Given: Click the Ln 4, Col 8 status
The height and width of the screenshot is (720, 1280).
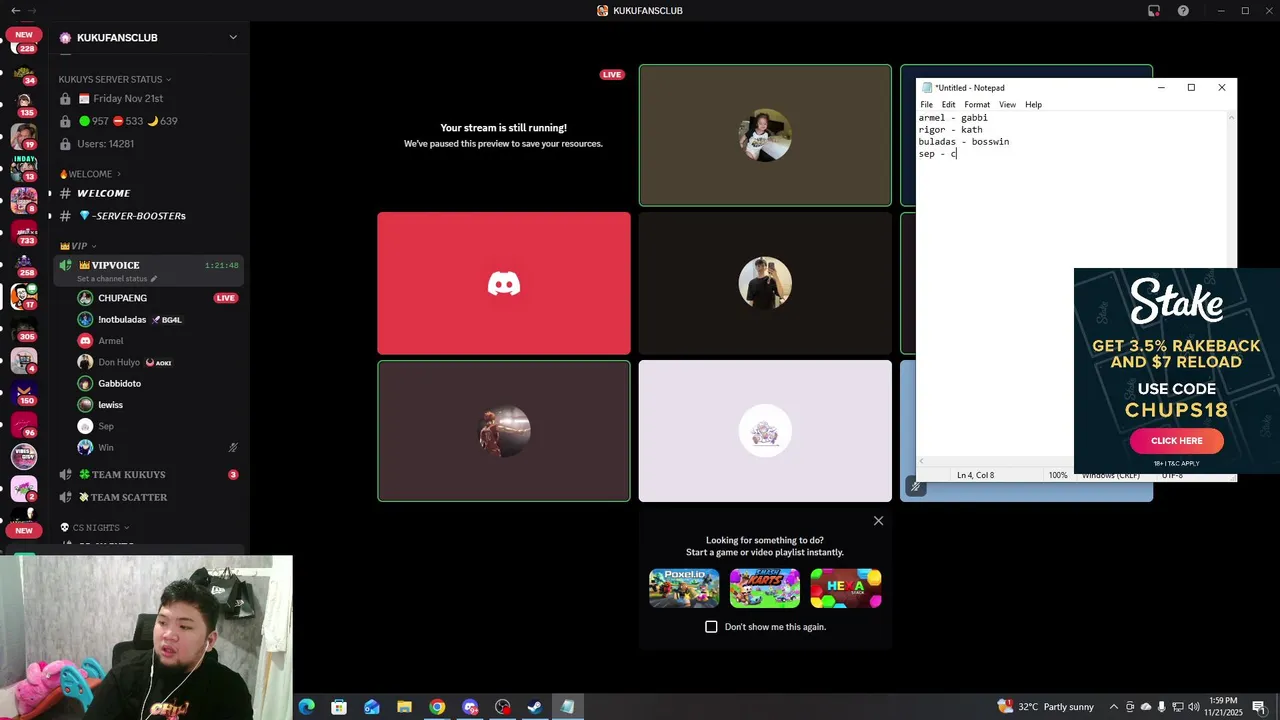Looking at the screenshot, I should 975,475.
